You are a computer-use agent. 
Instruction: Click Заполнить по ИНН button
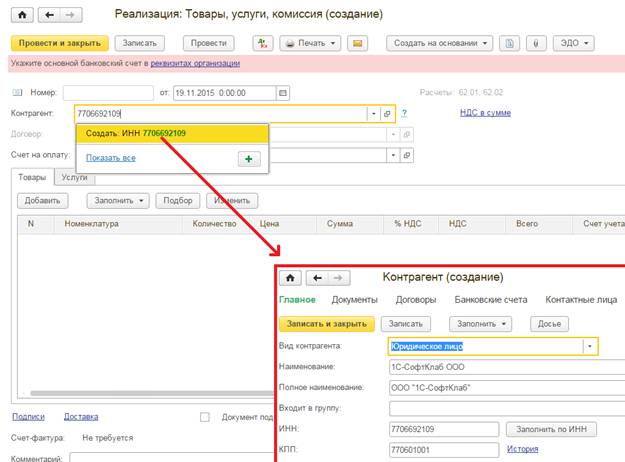point(551,429)
